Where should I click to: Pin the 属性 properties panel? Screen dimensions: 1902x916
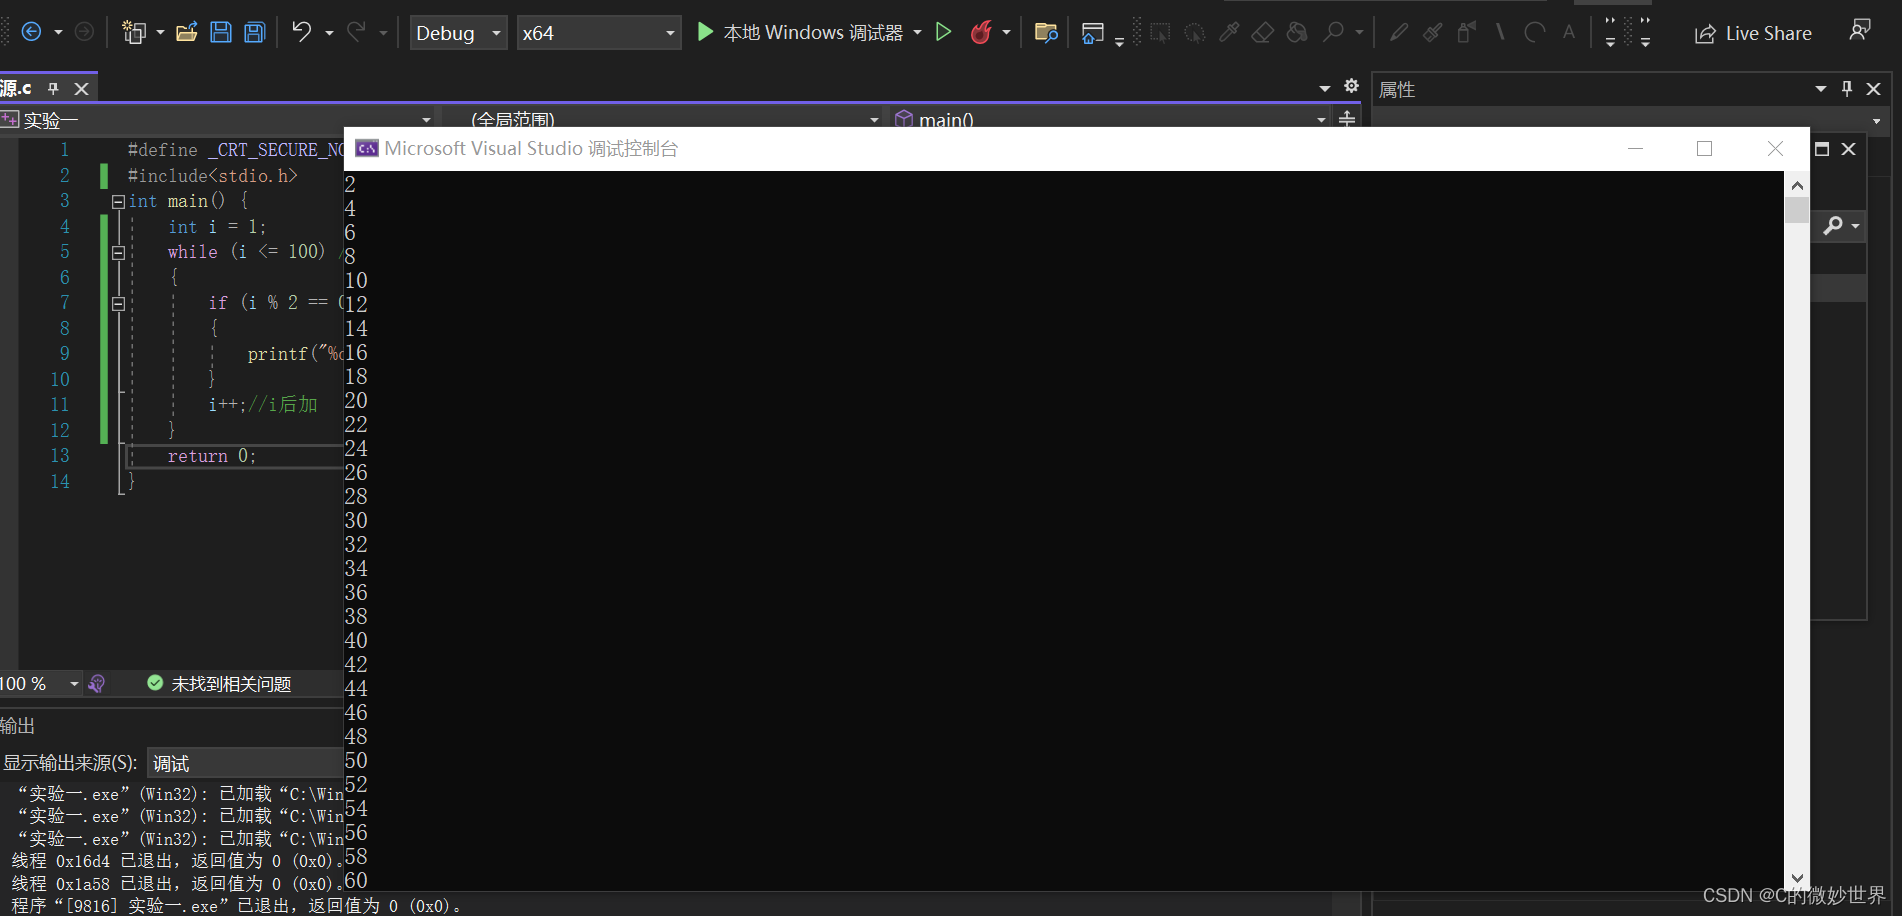(x=1847, y=89)
